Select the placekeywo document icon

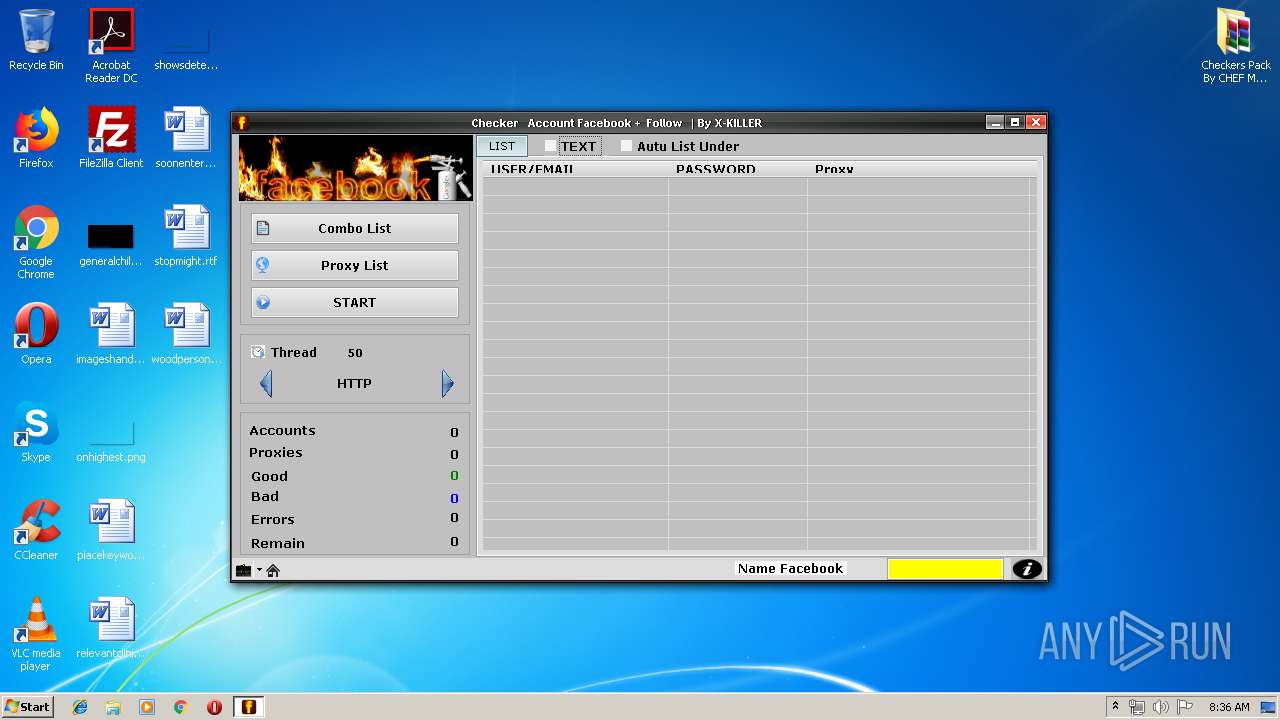click(111, 530)
